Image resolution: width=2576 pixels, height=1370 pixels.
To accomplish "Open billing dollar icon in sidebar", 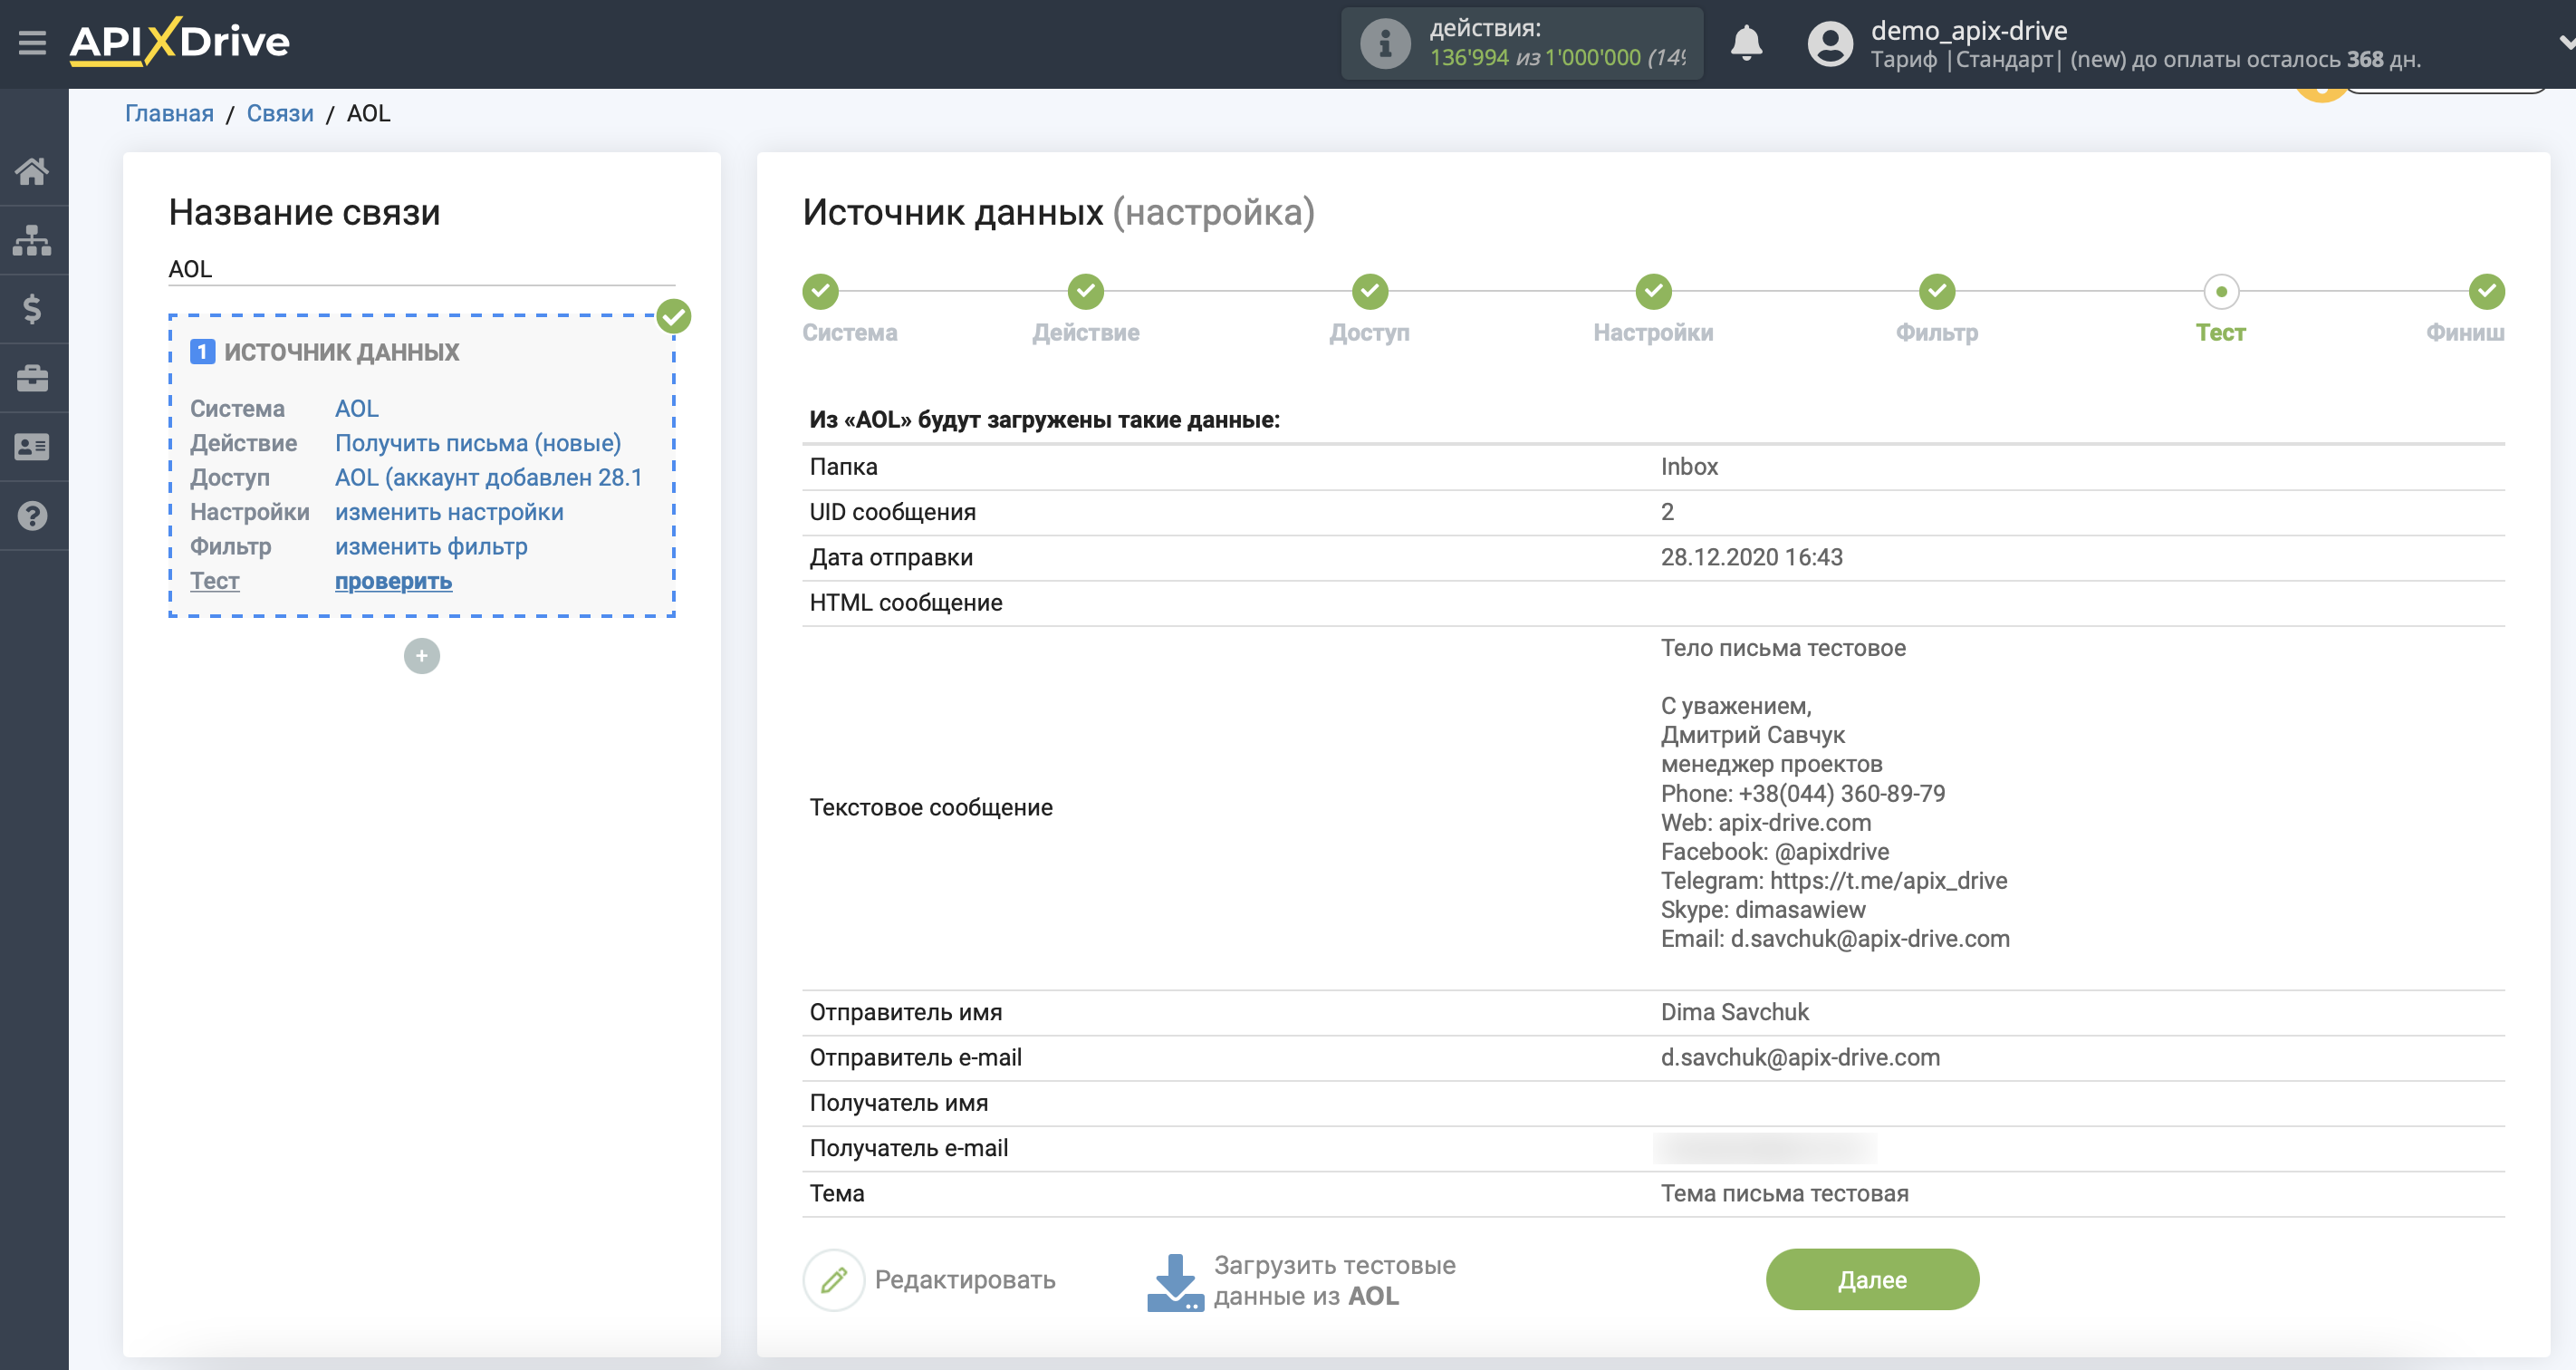I will click(32, 309).
